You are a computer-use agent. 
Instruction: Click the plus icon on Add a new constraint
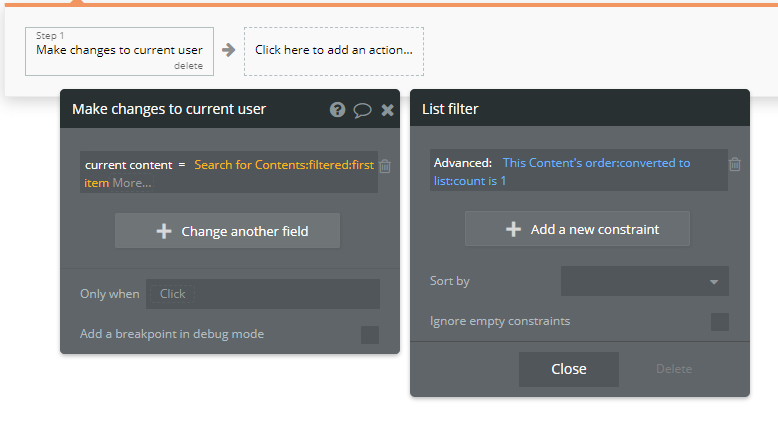514,229
